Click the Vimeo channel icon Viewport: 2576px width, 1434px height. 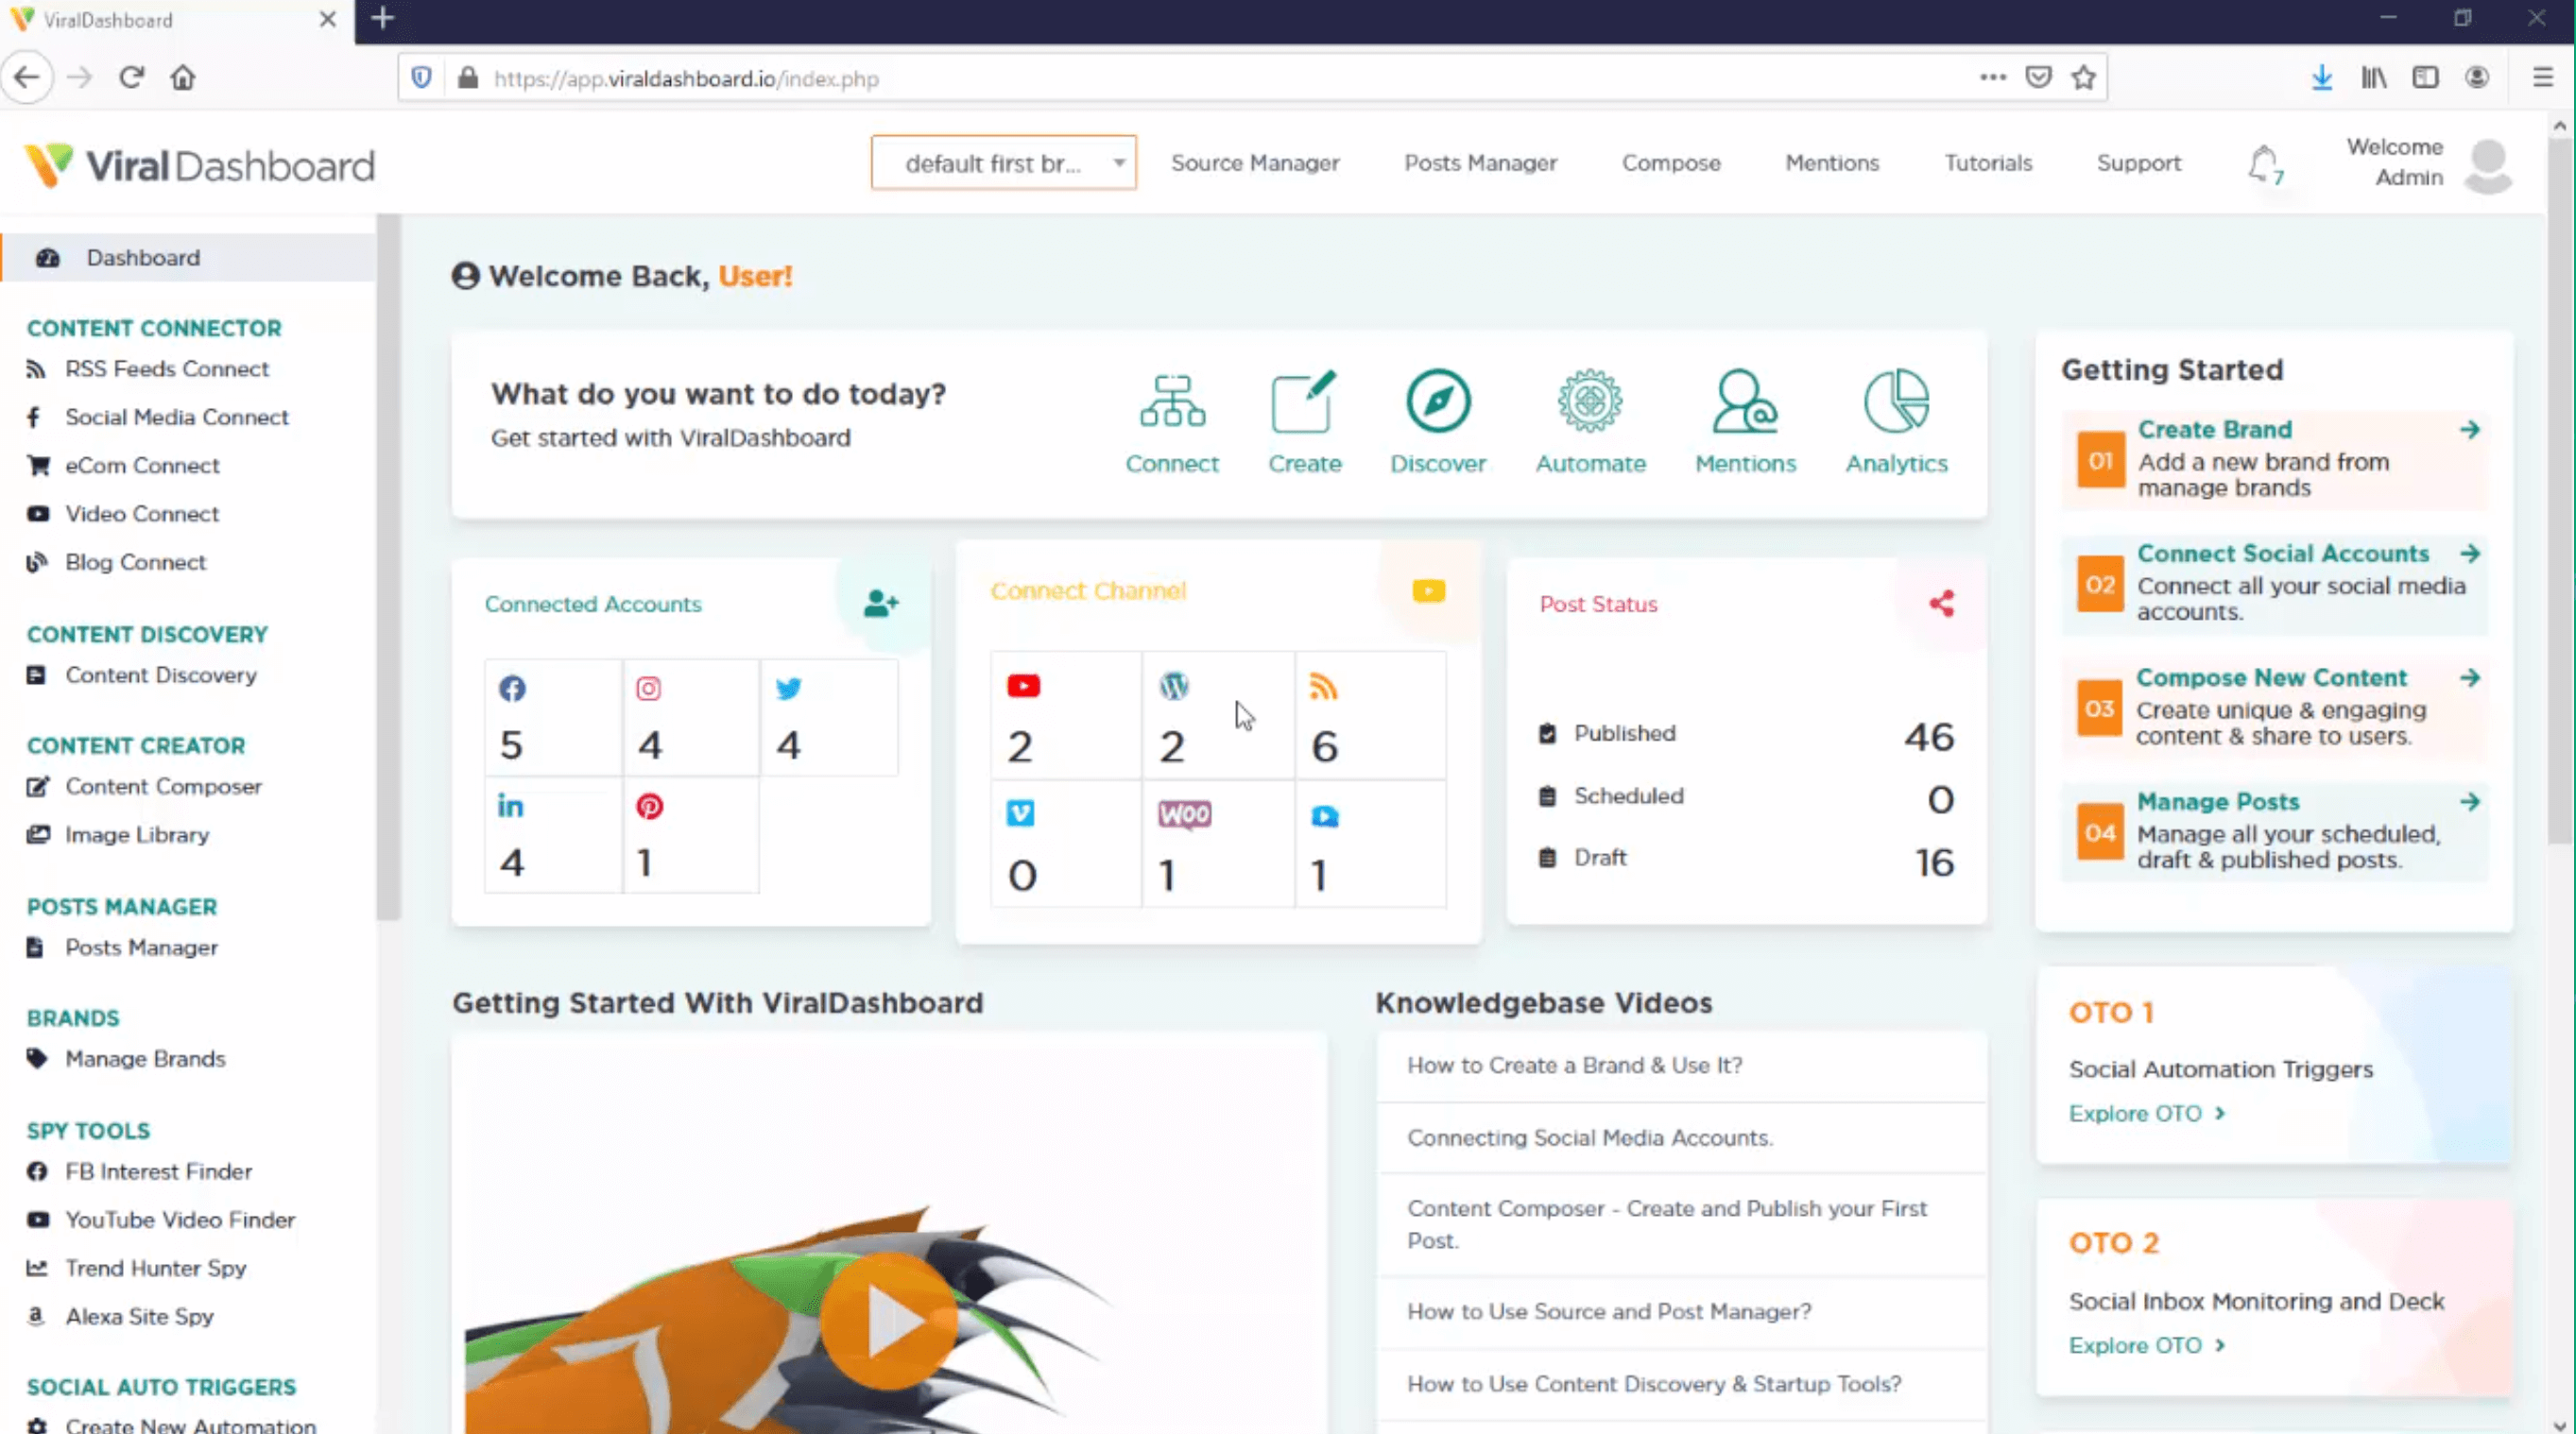pos(1021,813)
